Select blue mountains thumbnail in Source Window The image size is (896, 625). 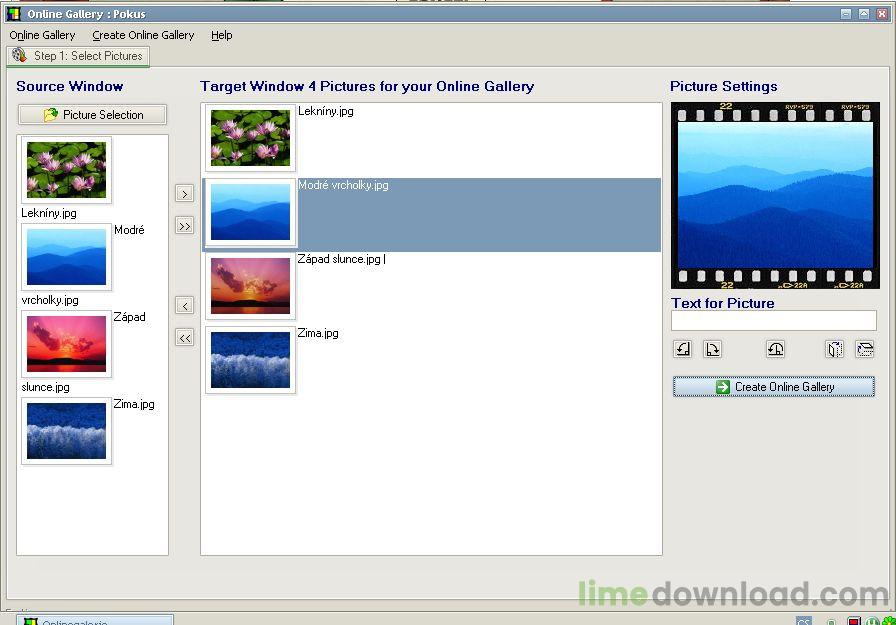point(66,257)
